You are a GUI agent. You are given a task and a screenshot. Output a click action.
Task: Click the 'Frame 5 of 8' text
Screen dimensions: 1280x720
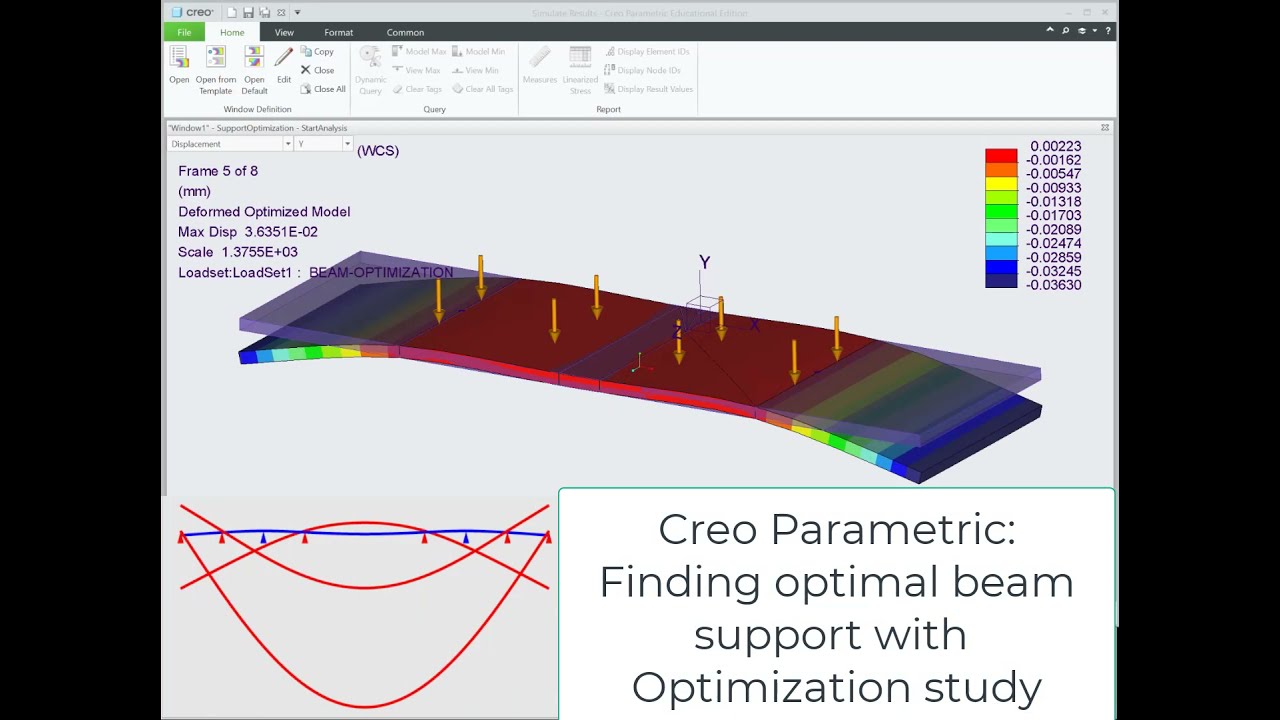pos(218,171)
